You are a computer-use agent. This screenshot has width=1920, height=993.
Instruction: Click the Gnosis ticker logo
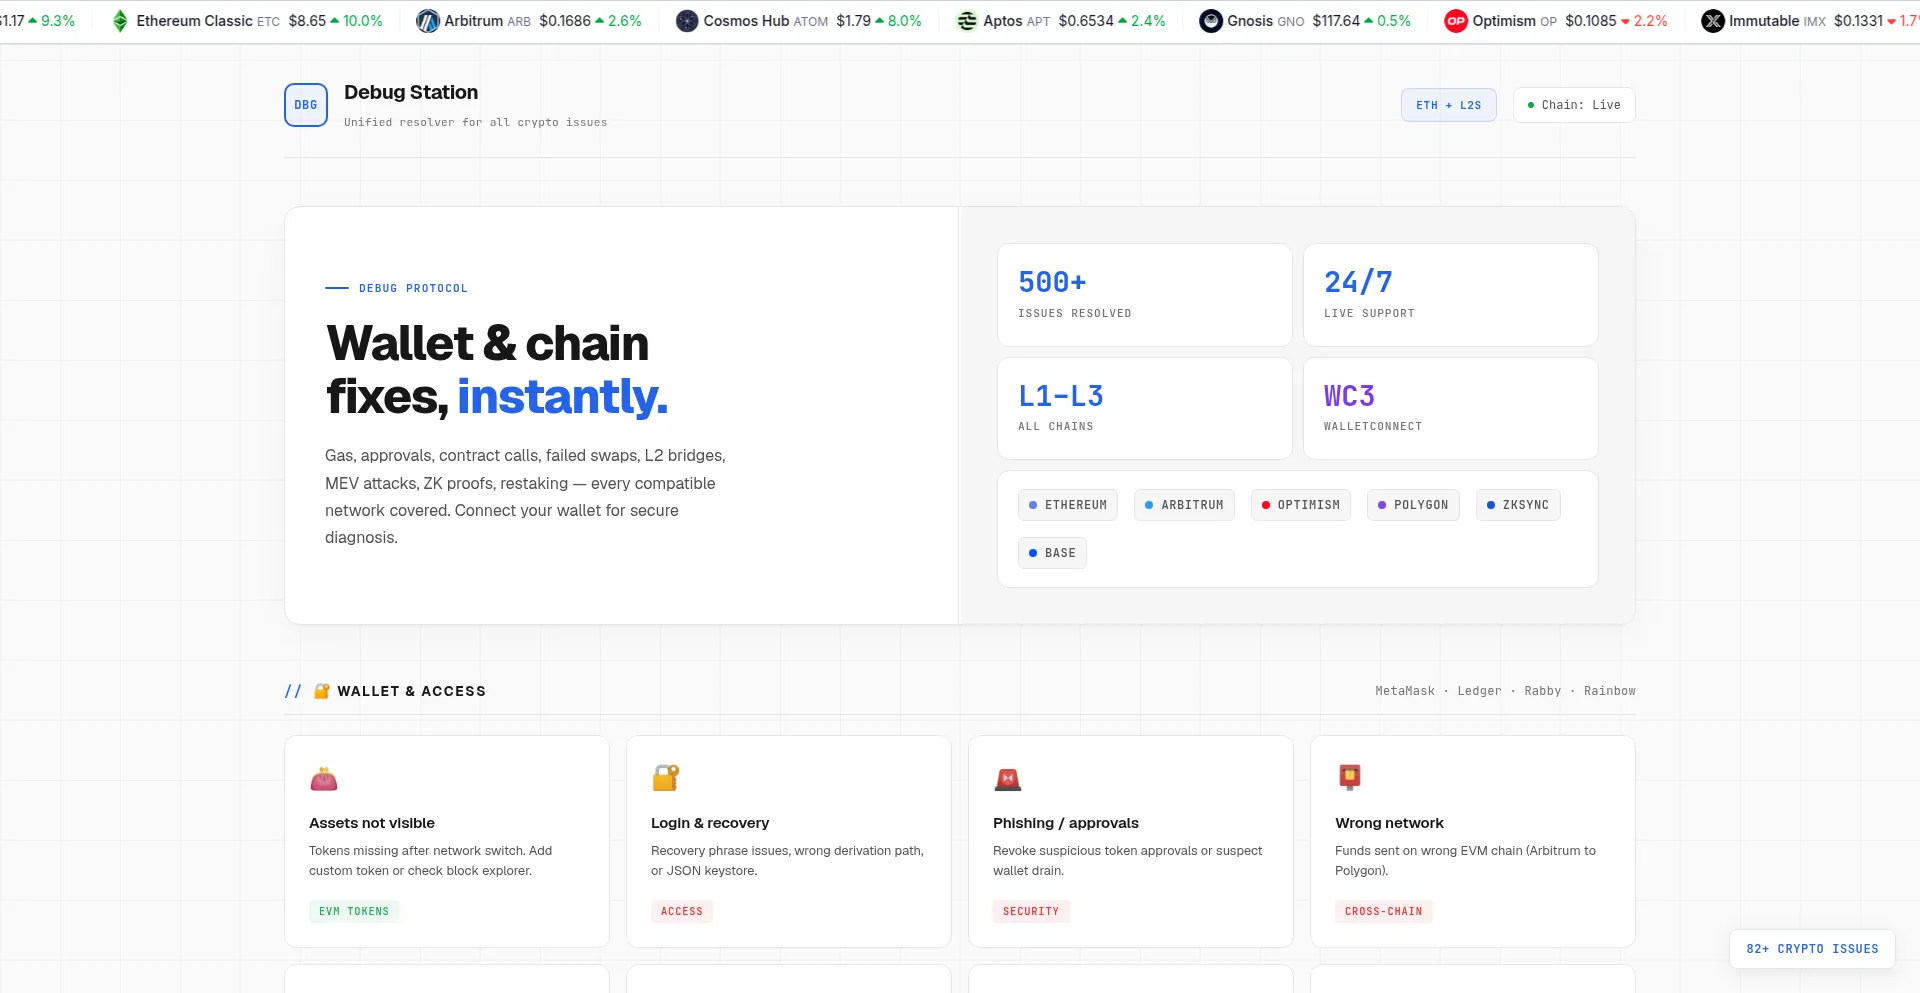click(x=1211, y=21)
